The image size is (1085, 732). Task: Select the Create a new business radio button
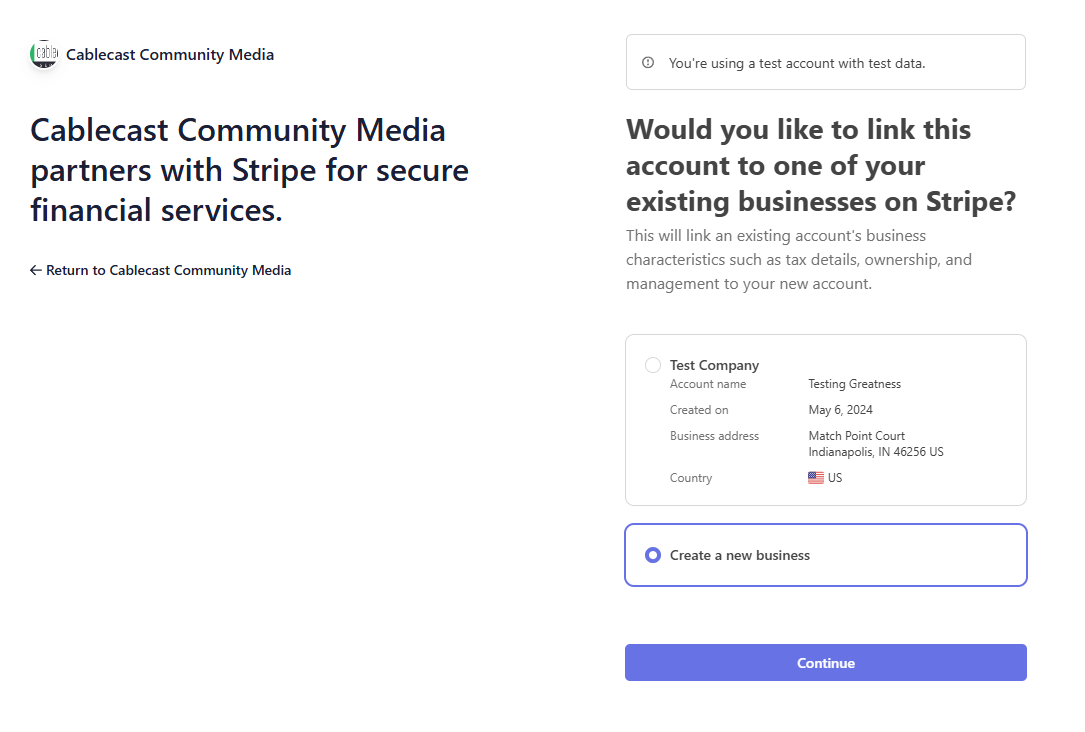point(653,555)
